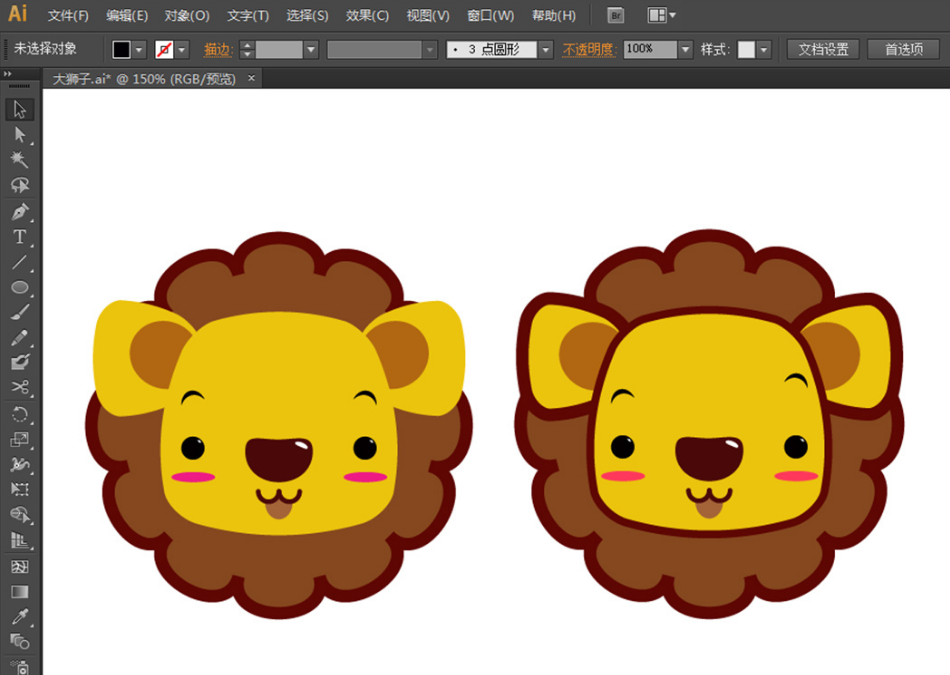Pick the Eyedropper tool
The height and width of the screenshot is (675, 950).
pos(19,616)
